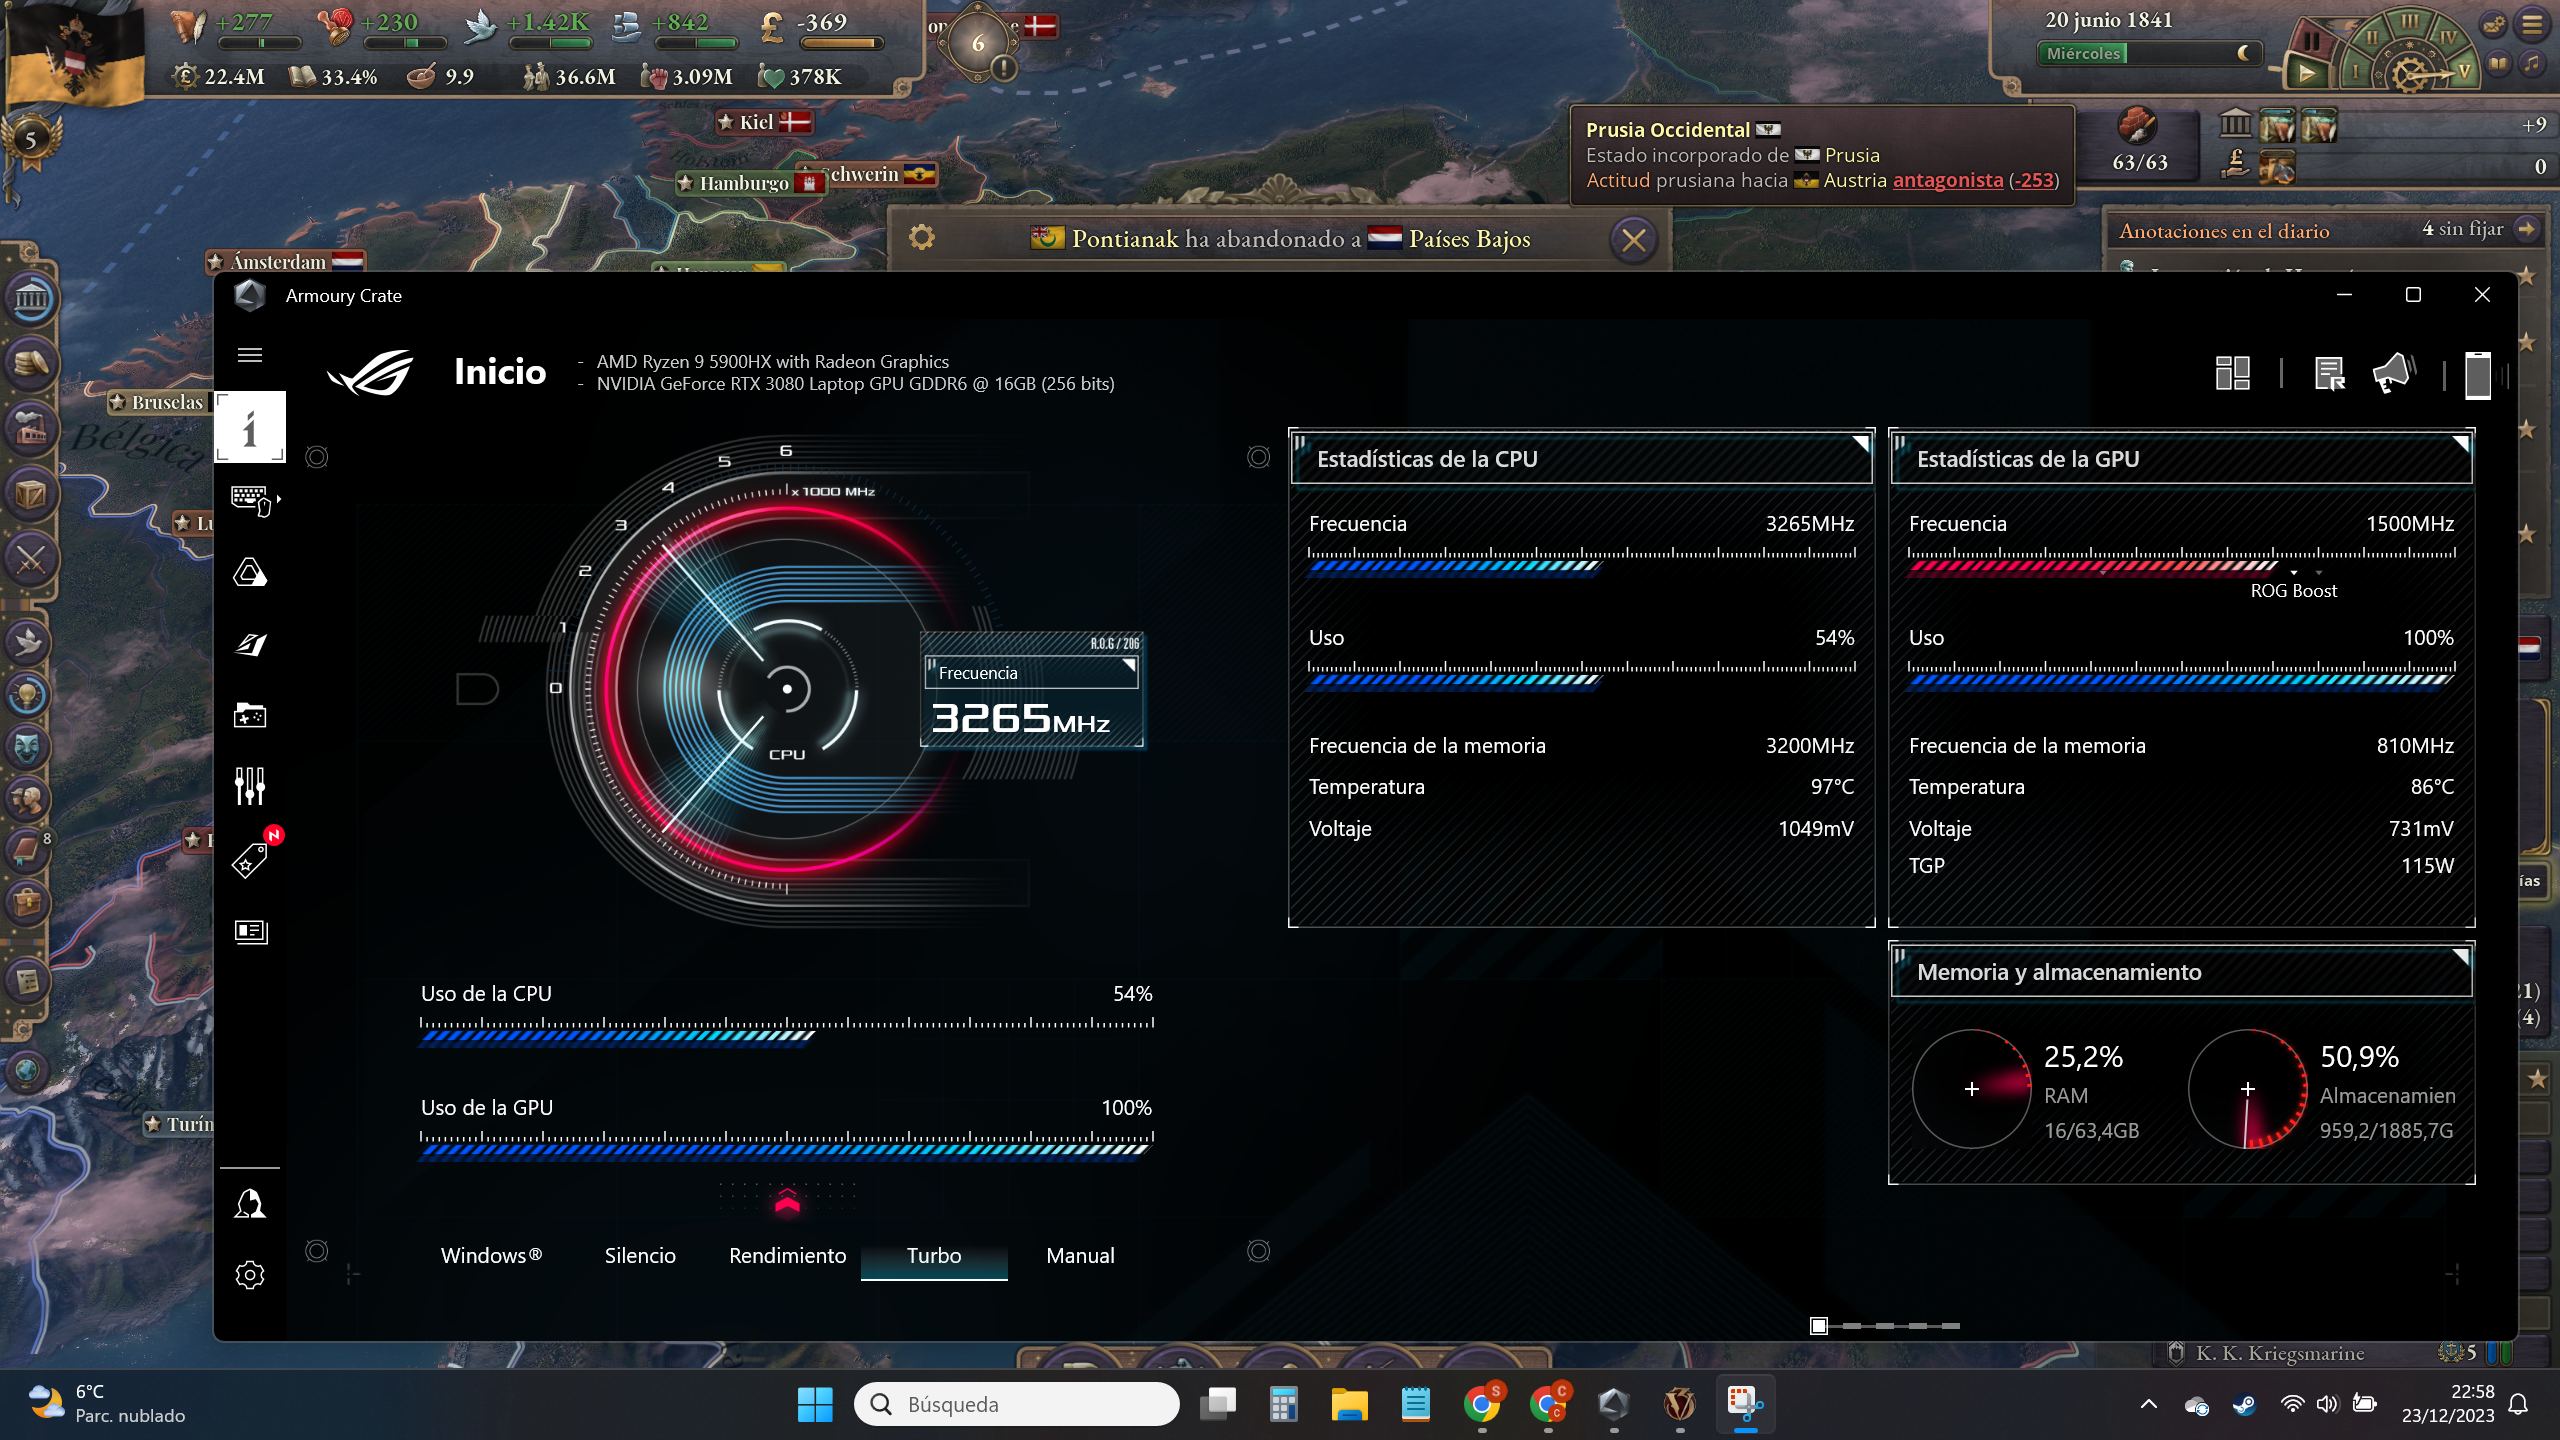
Task: Open game notification settings gear
Action: pos(922,237)
